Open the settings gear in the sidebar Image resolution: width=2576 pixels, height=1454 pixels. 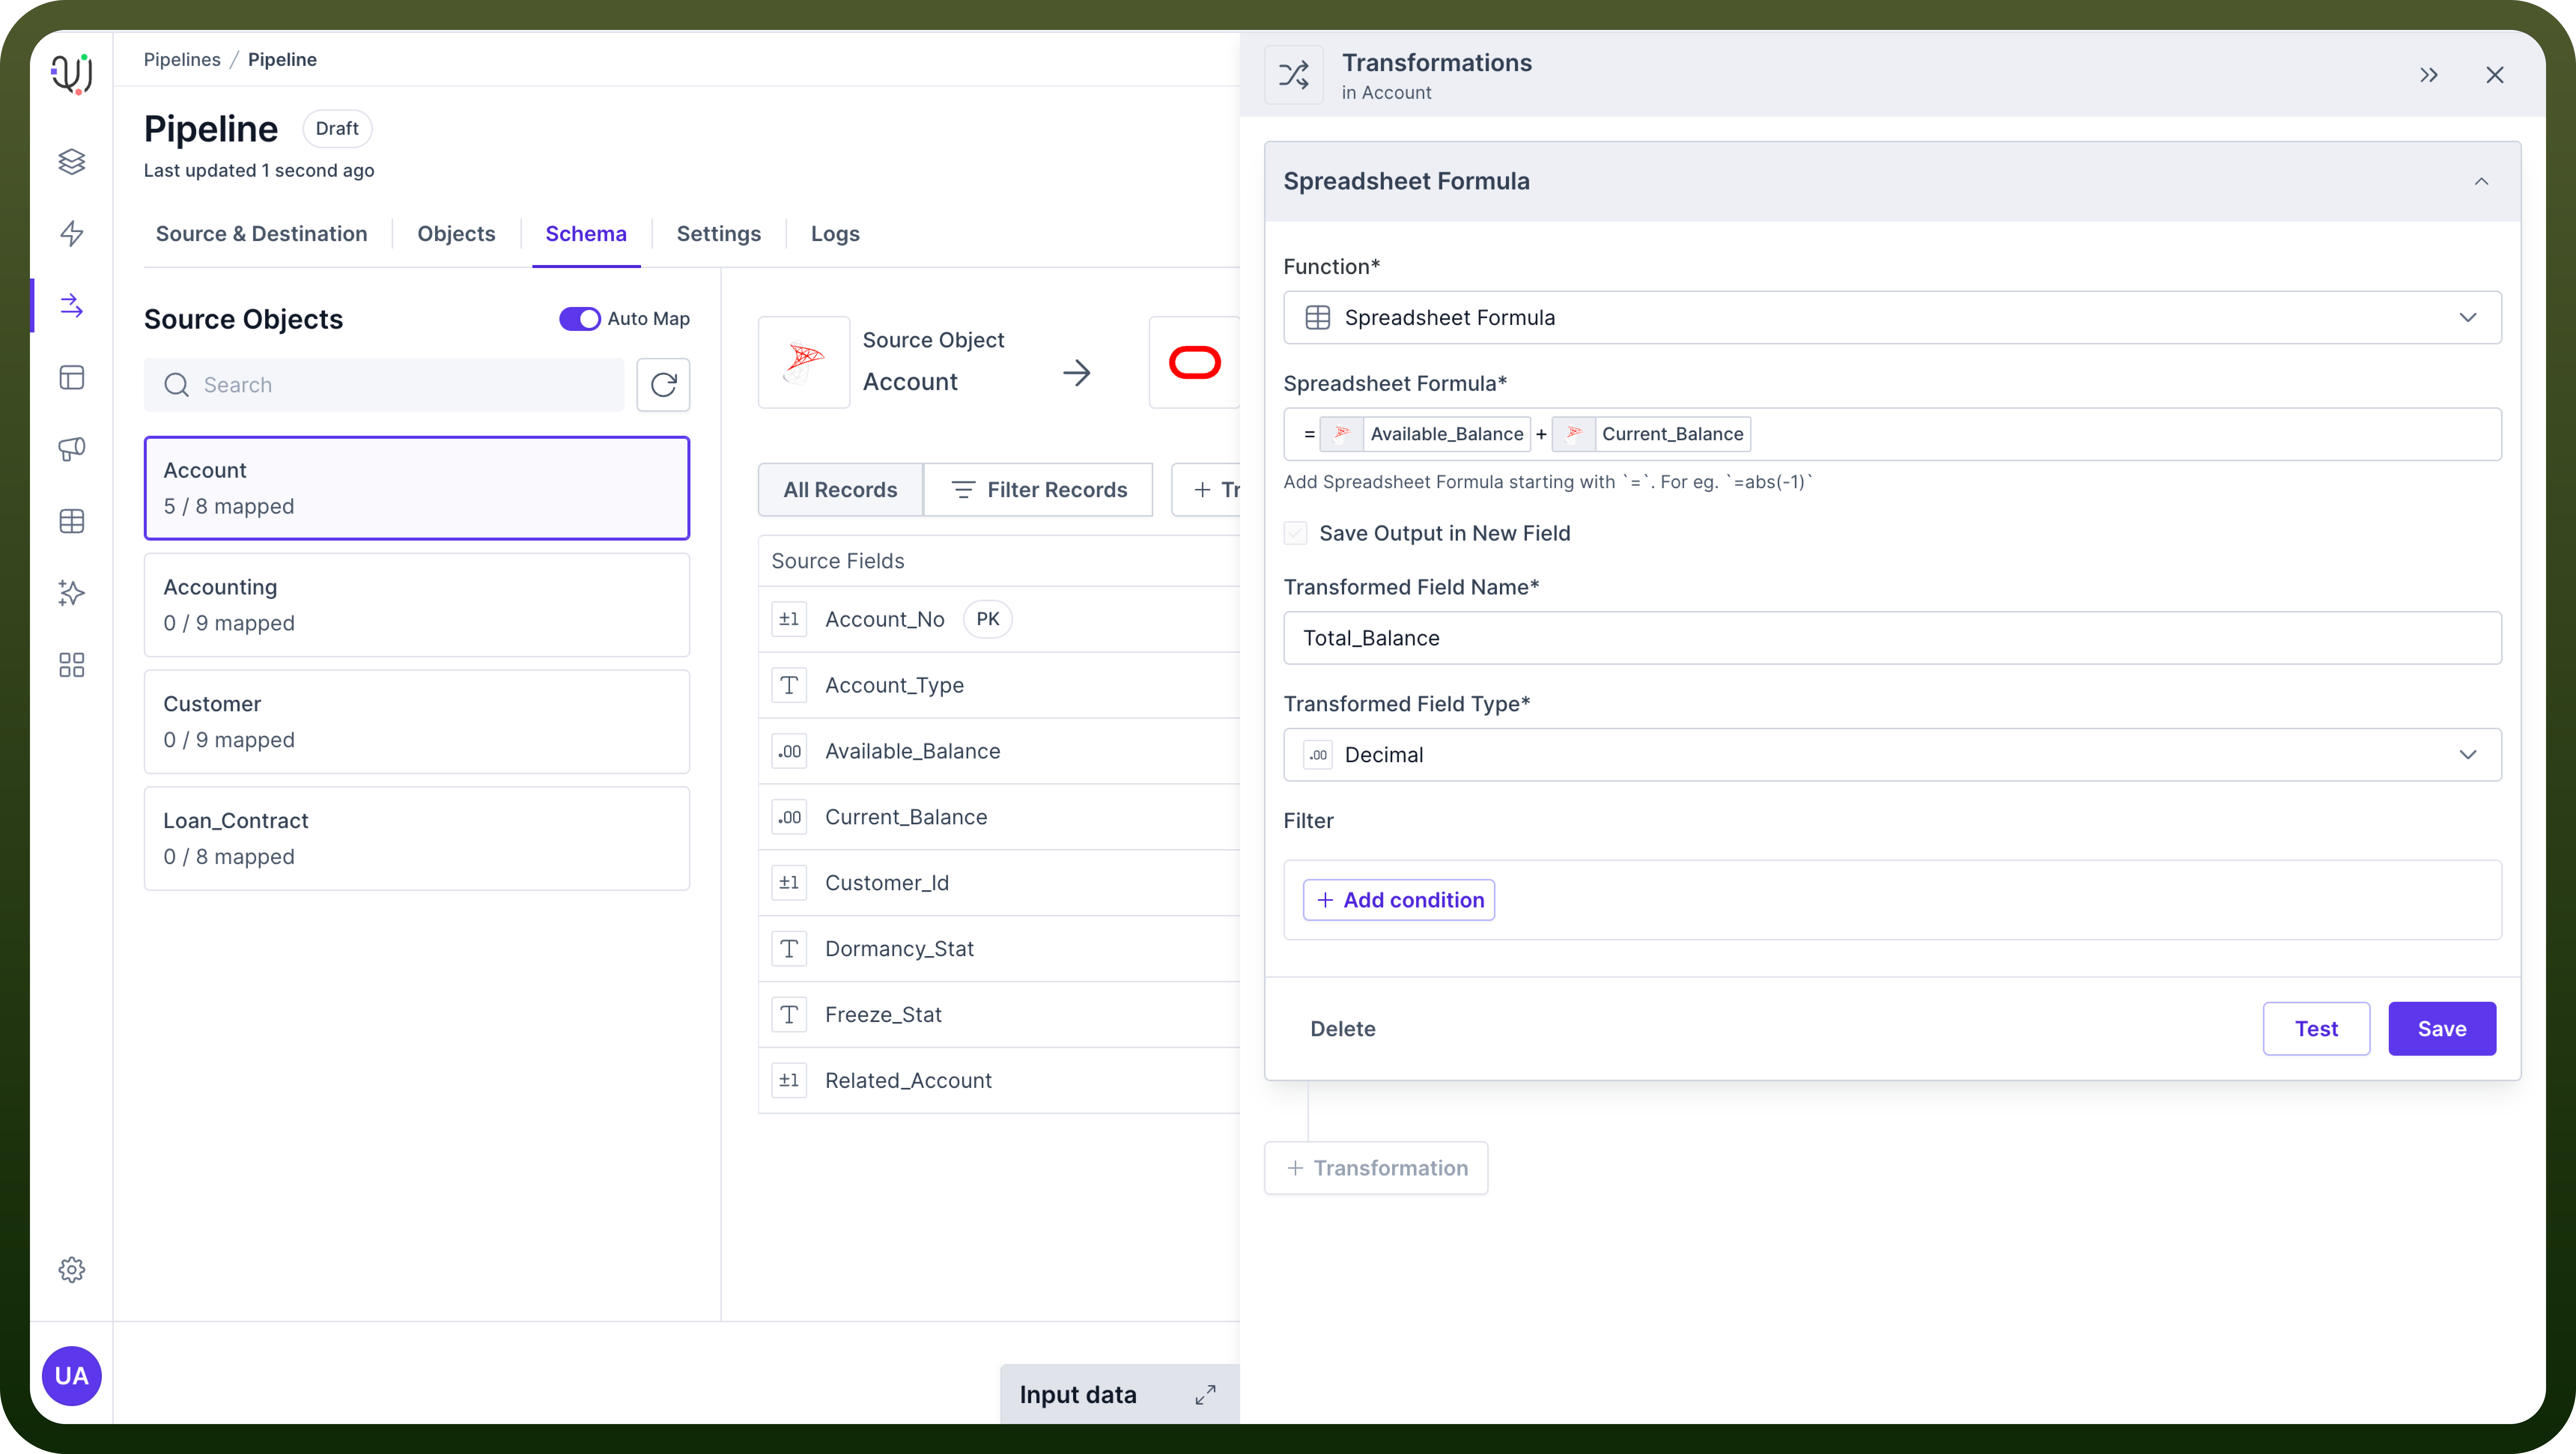[71, 1269]
